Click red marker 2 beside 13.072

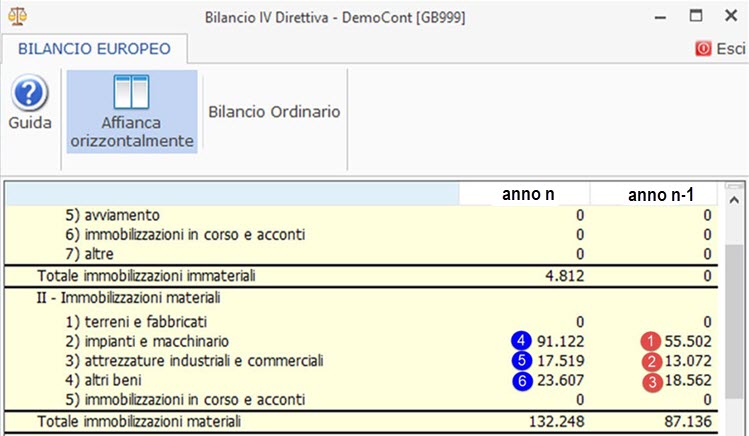(x=652, y=362)
